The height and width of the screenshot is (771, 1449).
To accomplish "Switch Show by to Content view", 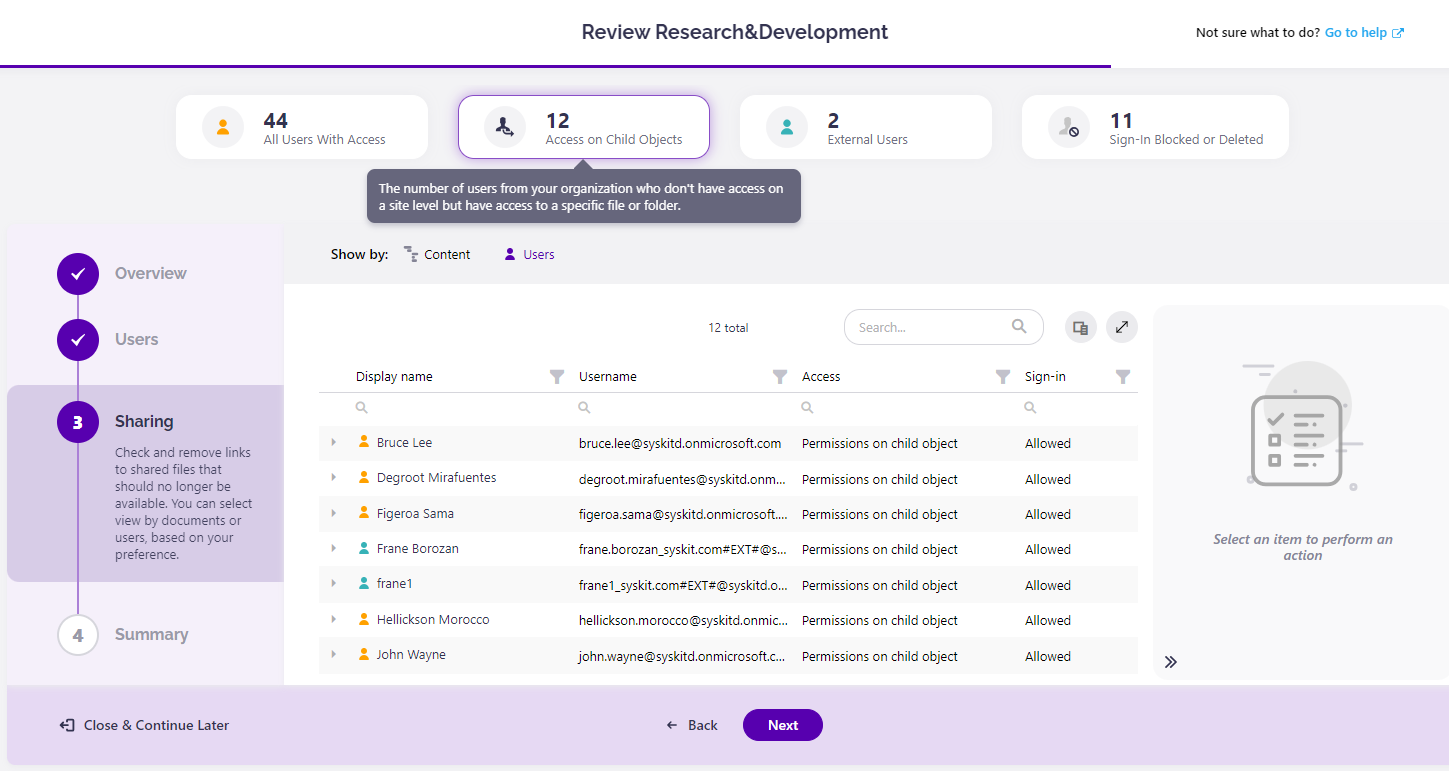I will 437,254.
